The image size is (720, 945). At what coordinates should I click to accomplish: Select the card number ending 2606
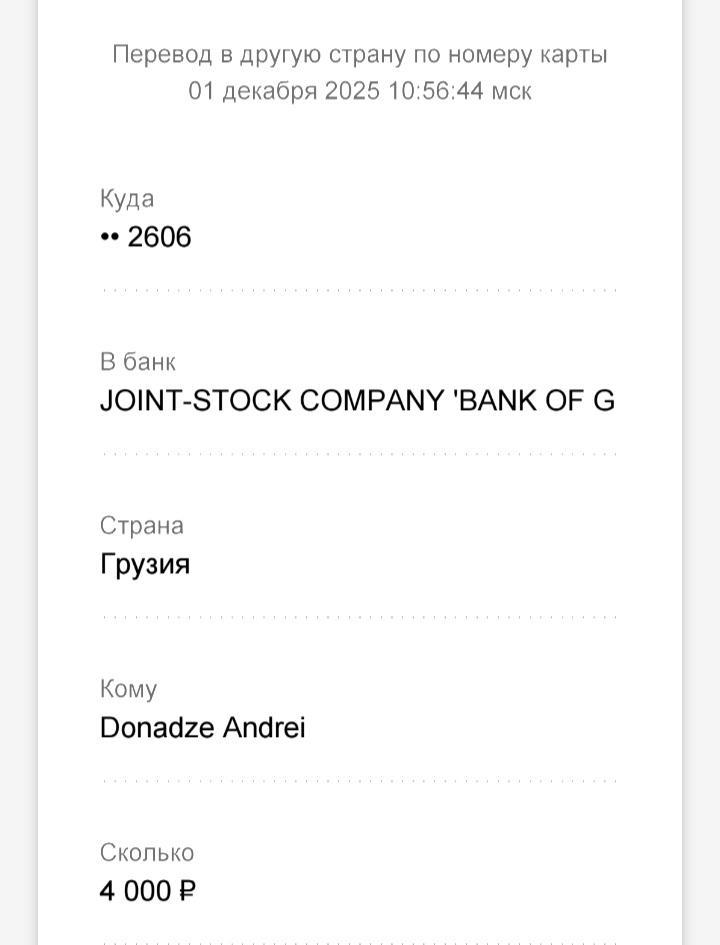point(159,237)
